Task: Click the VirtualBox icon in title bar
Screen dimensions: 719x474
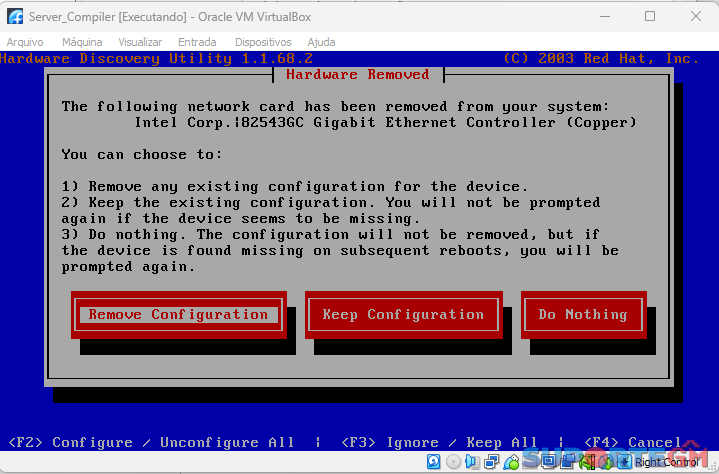Action: coord(15,16)
